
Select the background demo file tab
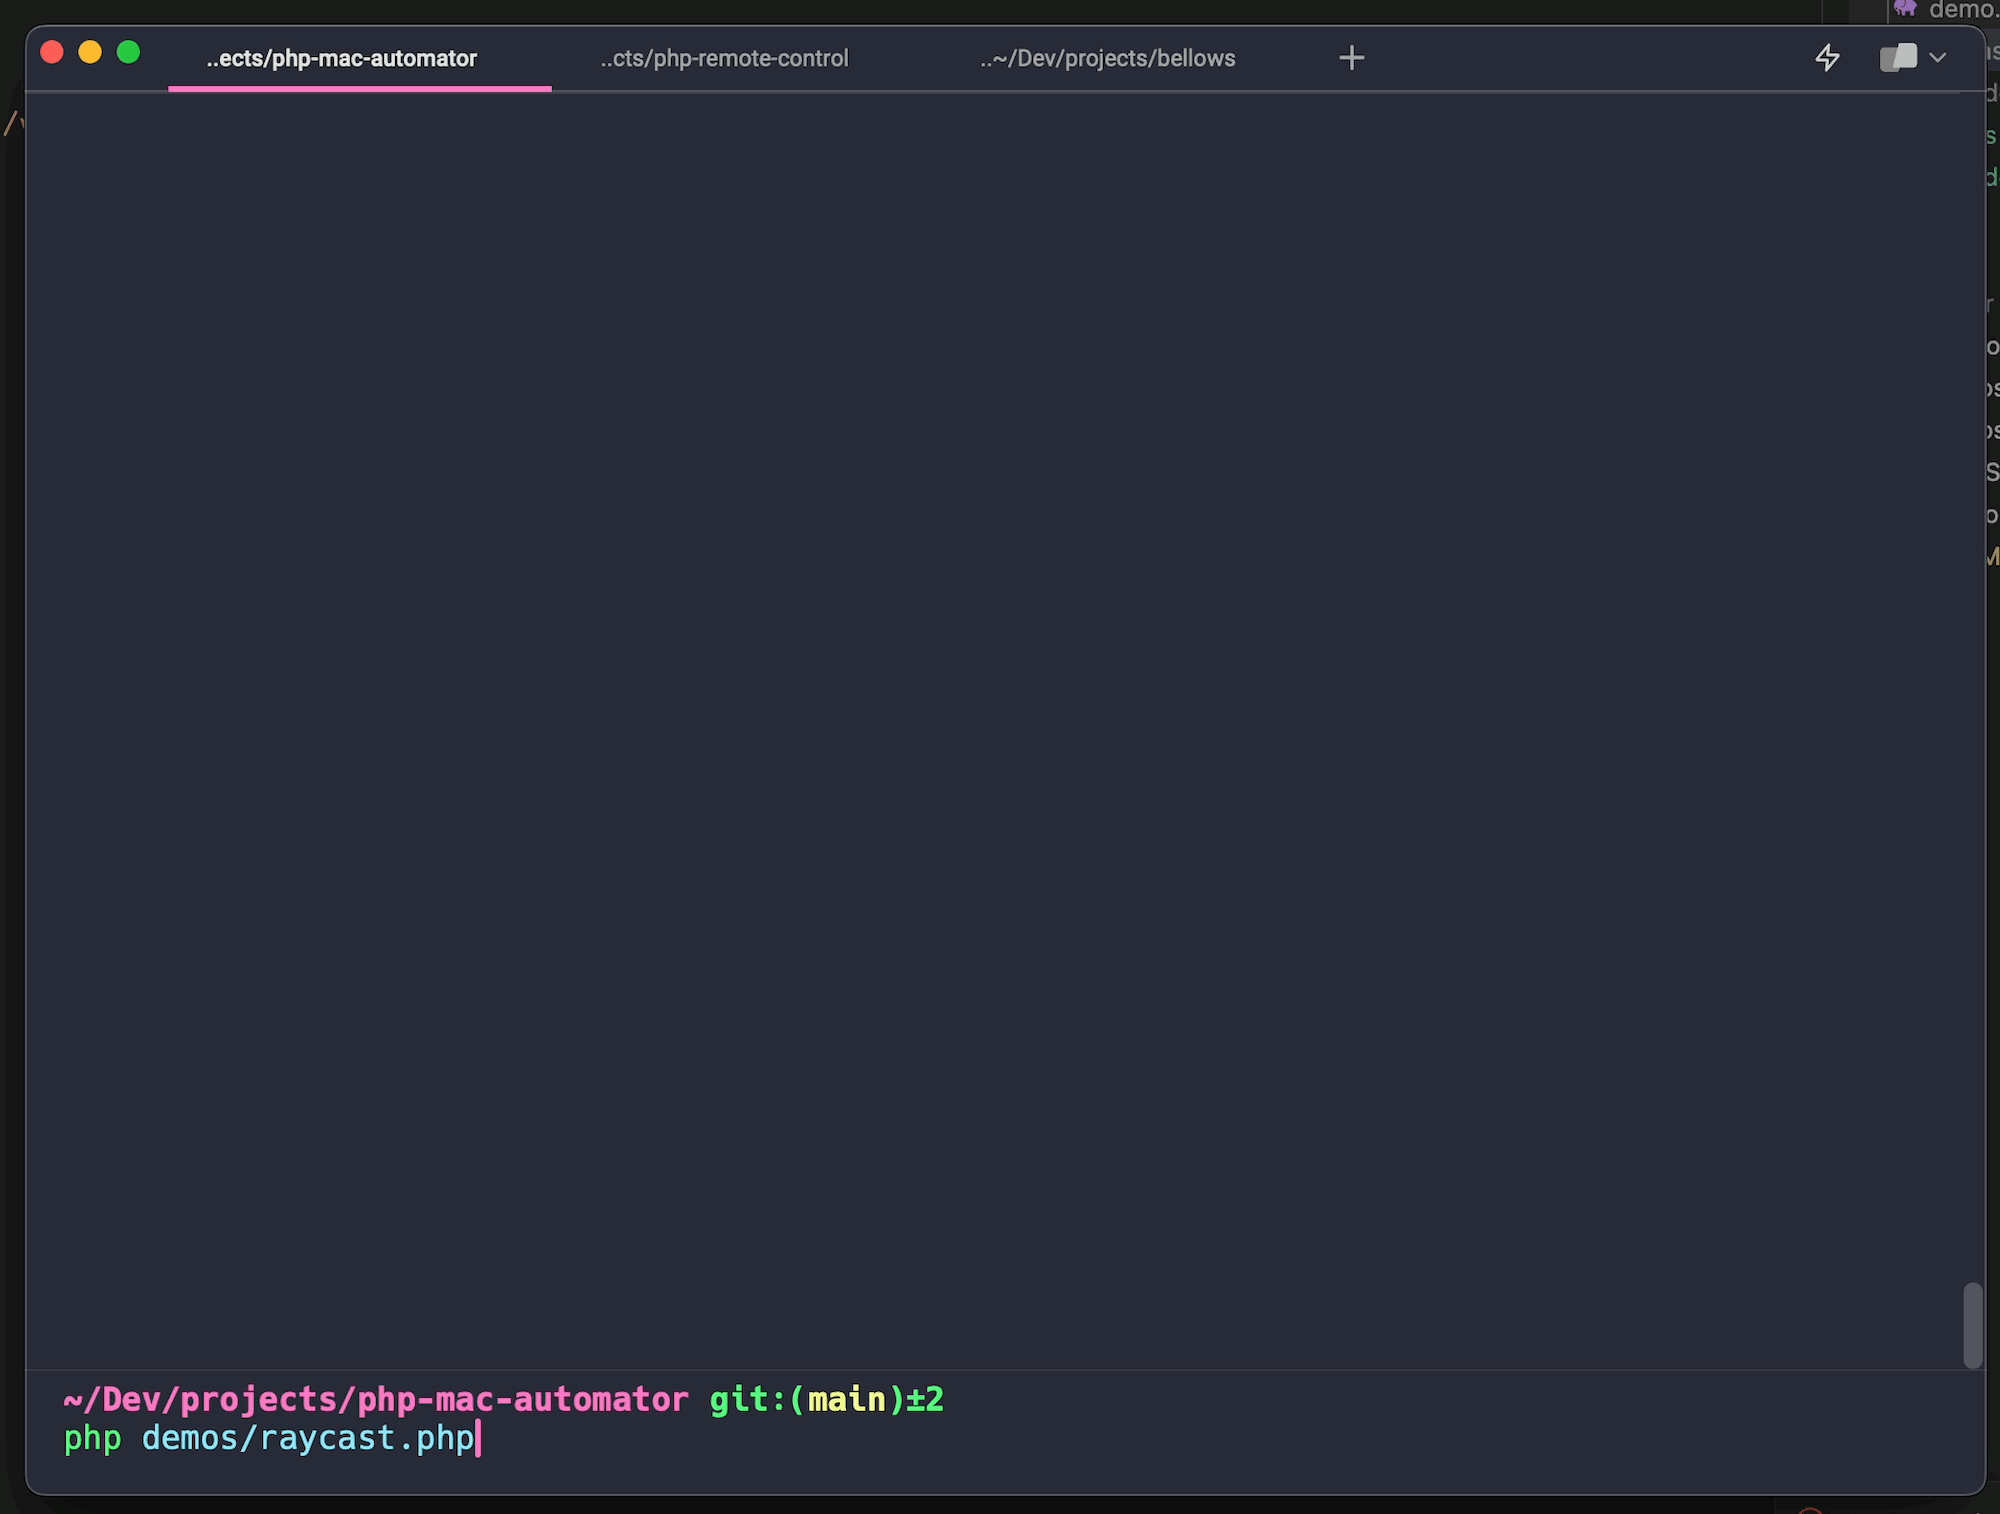[1962, 10]
